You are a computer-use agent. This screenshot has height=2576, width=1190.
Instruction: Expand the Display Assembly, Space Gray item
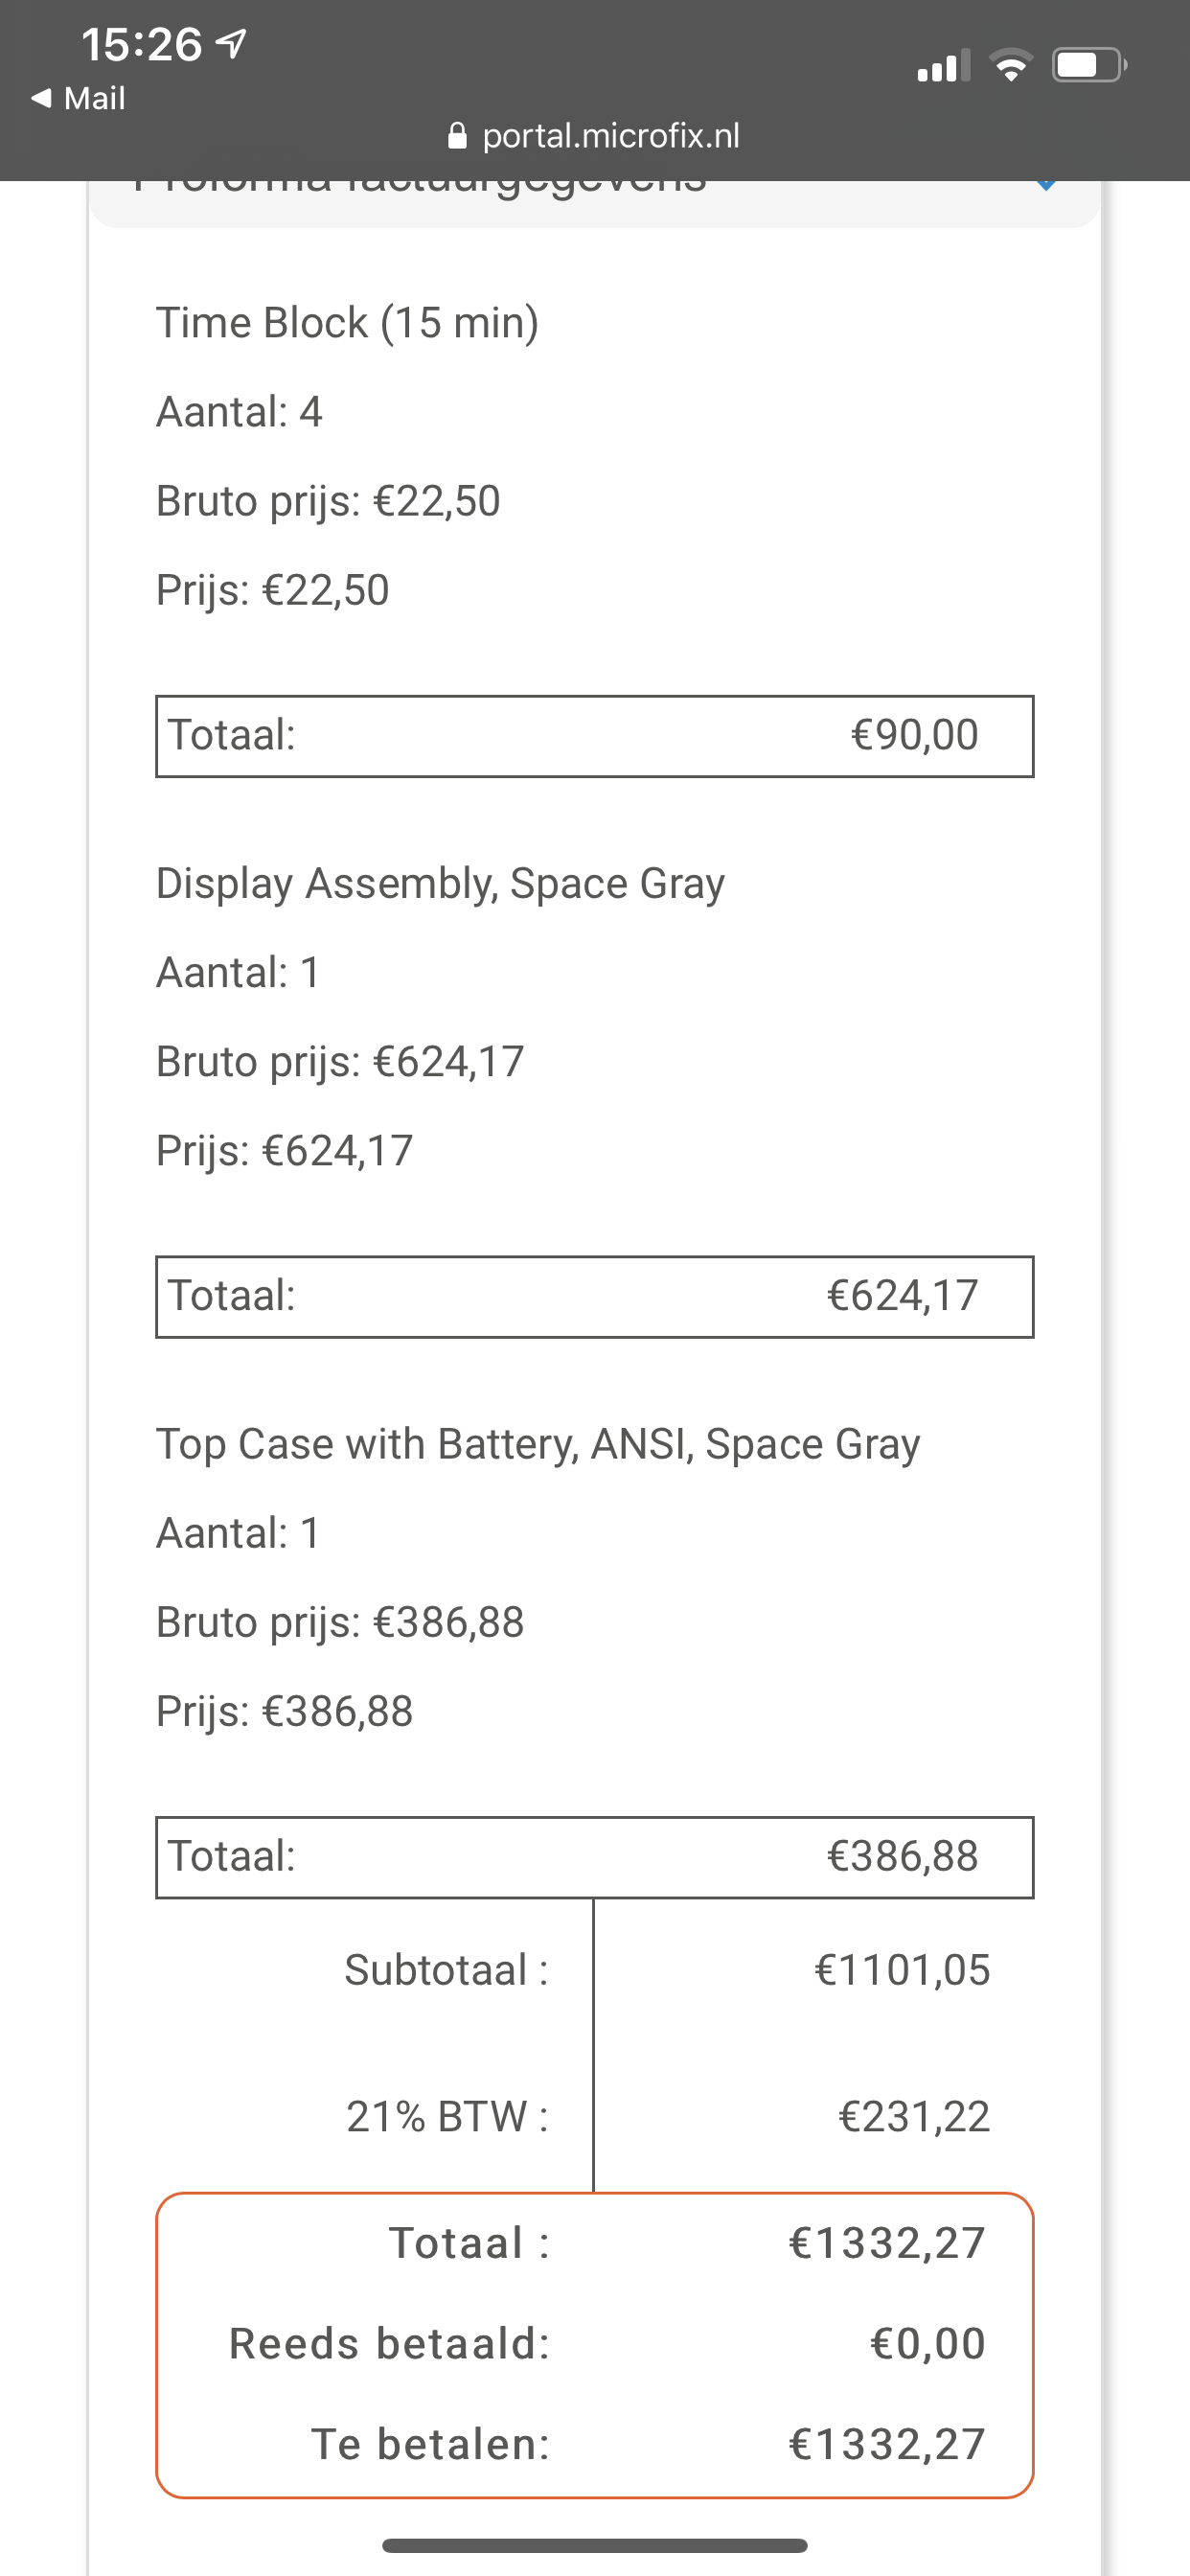(440, 882)
